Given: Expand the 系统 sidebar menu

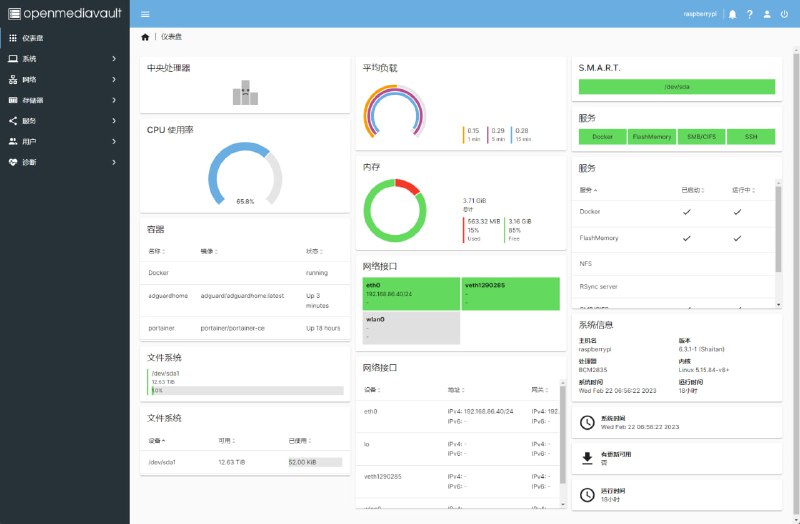Looking at the screenshot, I should click(64, 59).
